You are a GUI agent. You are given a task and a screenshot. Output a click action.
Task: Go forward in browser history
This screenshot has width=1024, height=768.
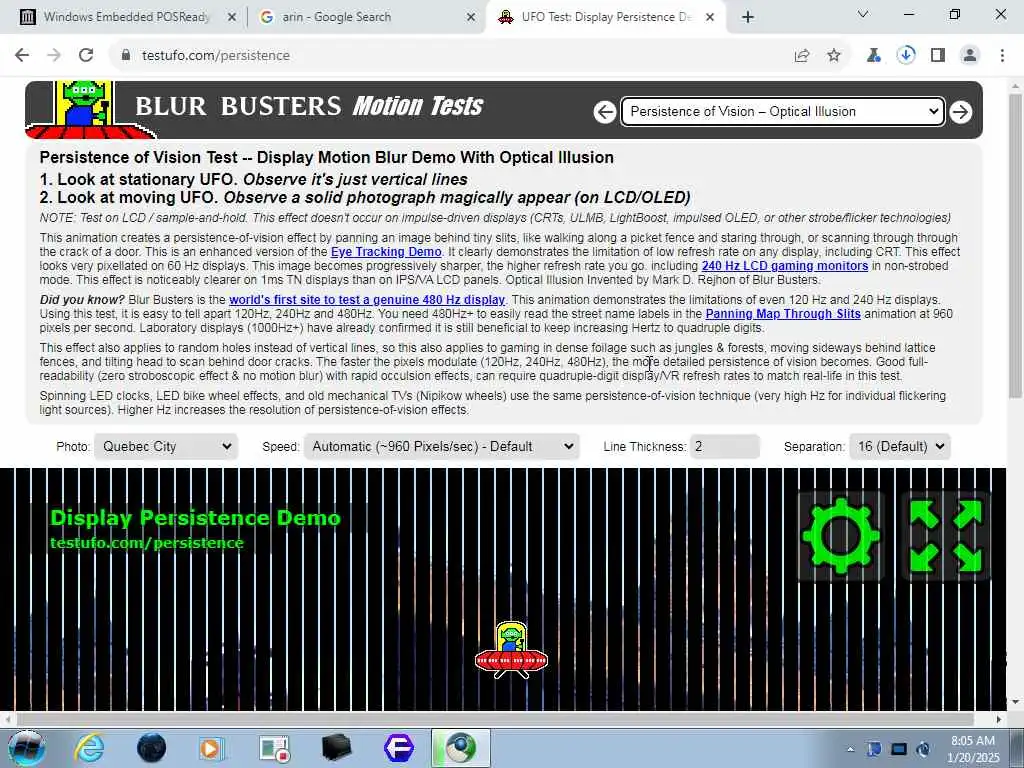54,56
